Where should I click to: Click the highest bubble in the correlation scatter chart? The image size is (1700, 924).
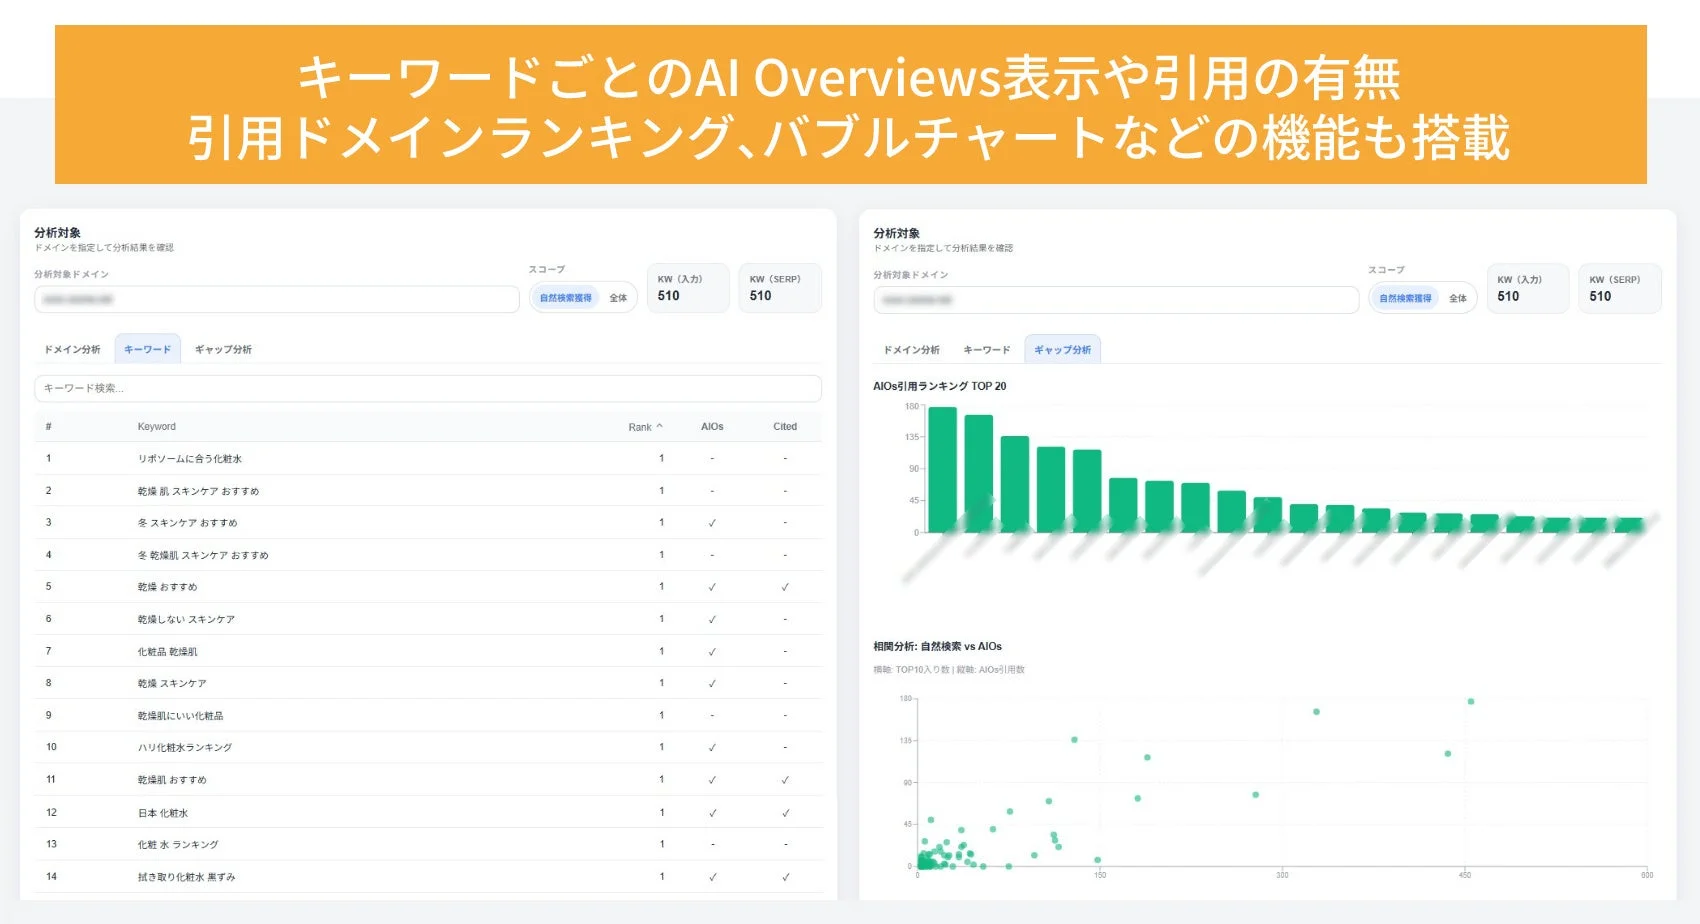[x=1472, y=701]
